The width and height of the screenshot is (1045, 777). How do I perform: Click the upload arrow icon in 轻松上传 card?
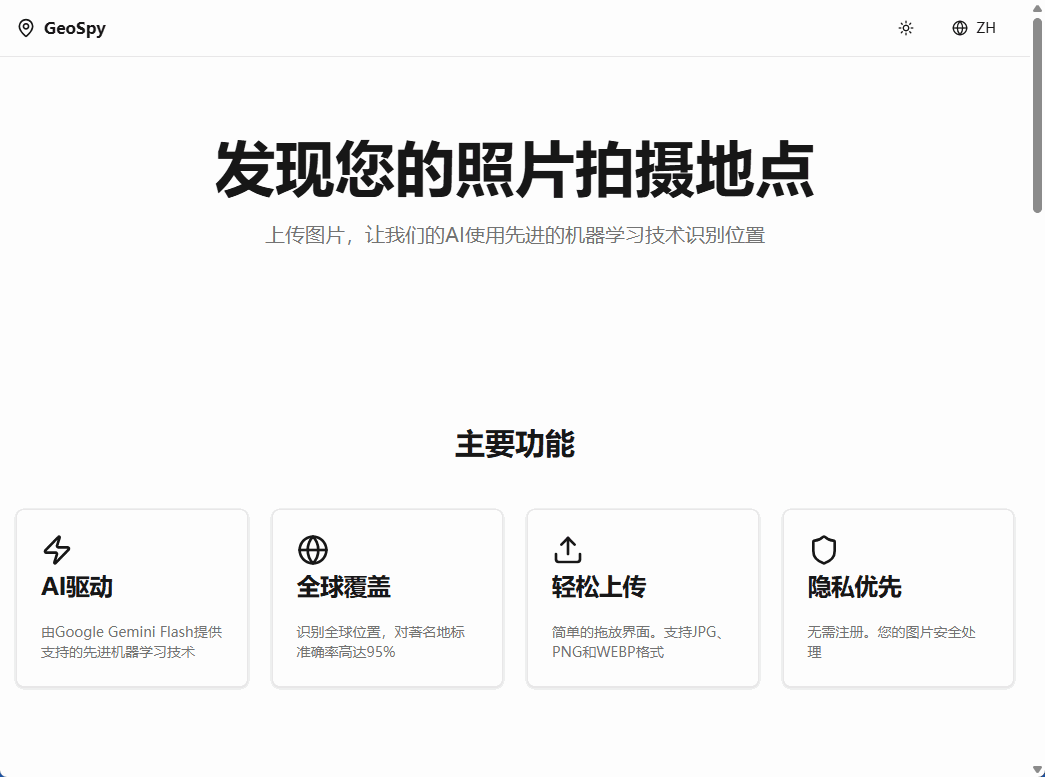(568, 550)
